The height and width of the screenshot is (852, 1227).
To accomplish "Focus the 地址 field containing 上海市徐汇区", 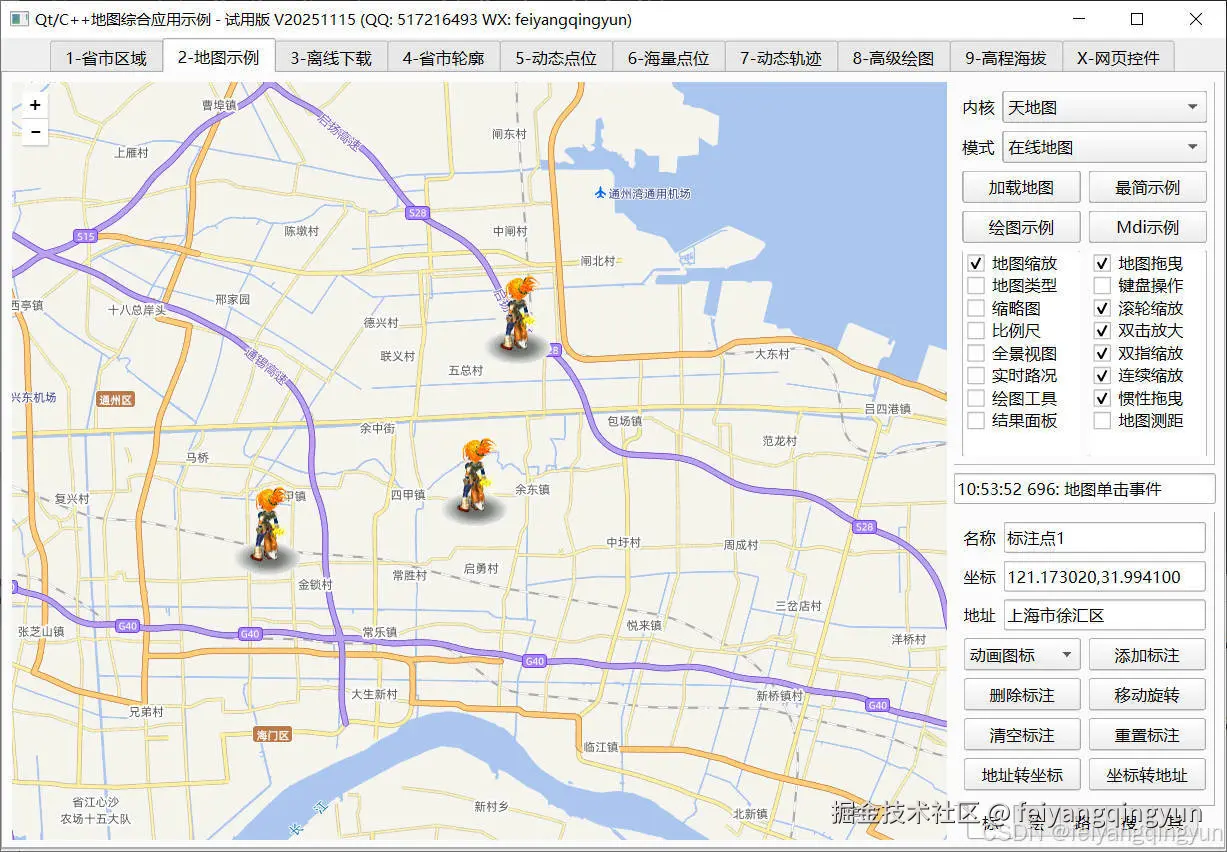I will pyautogui.click(x=1104, y=615).
